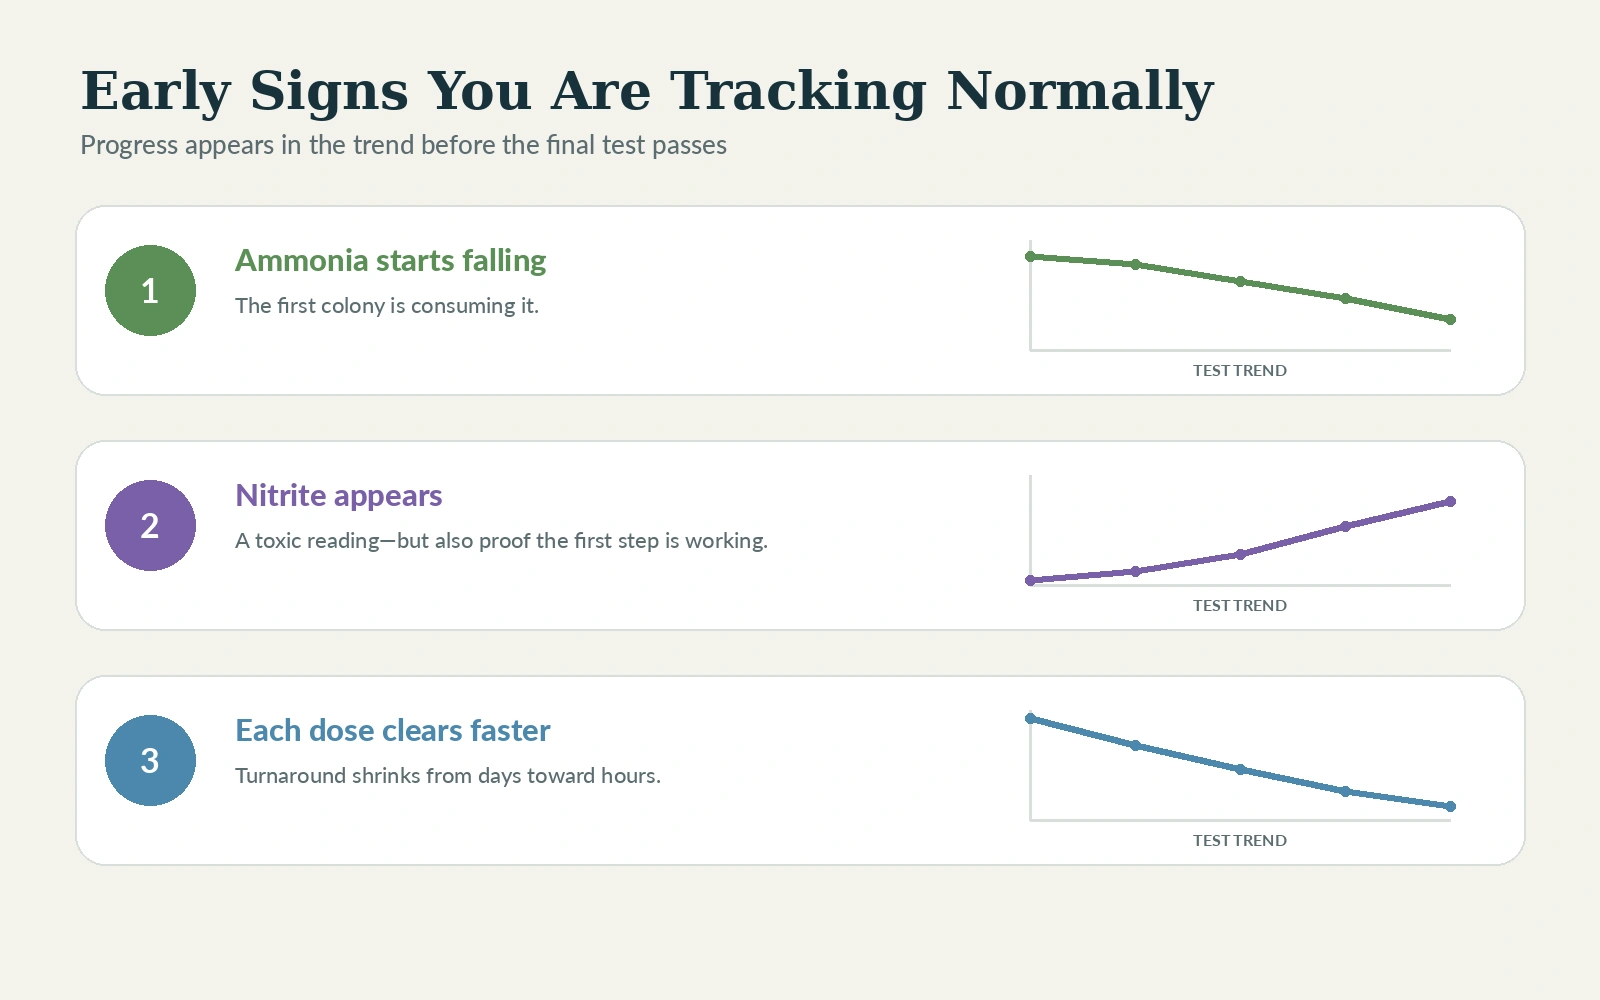Click the Early Signs You Are Tracking Normally title

pos(647,92)
